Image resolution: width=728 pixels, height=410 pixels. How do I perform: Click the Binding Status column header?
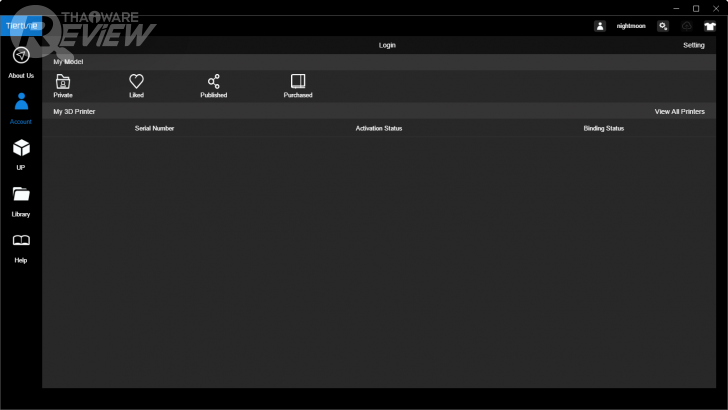tap(604, 128)
